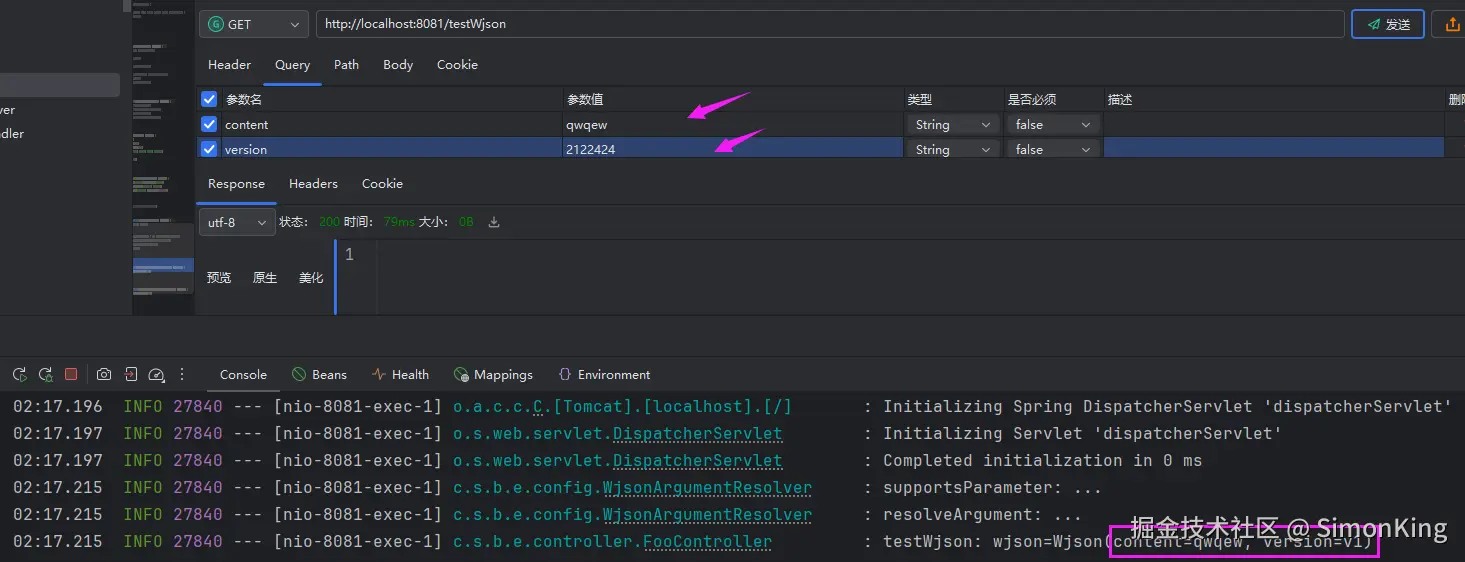Open the utf-8 encoding dropdown
The height and width of the screenshot is (562, 1465).
(x=237, y=222)
